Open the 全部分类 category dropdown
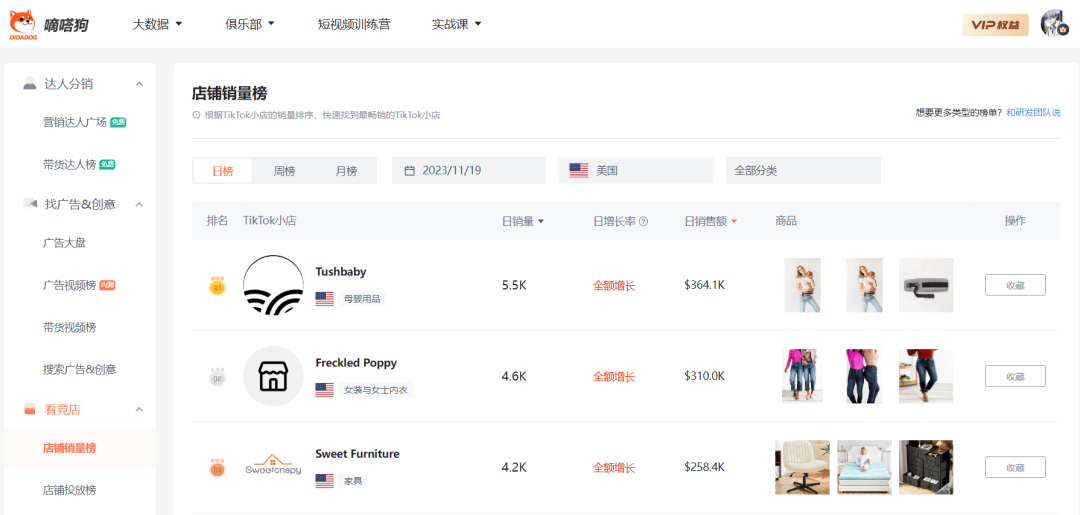This screenshot has height=515, width=1080. tap(802, 171)
